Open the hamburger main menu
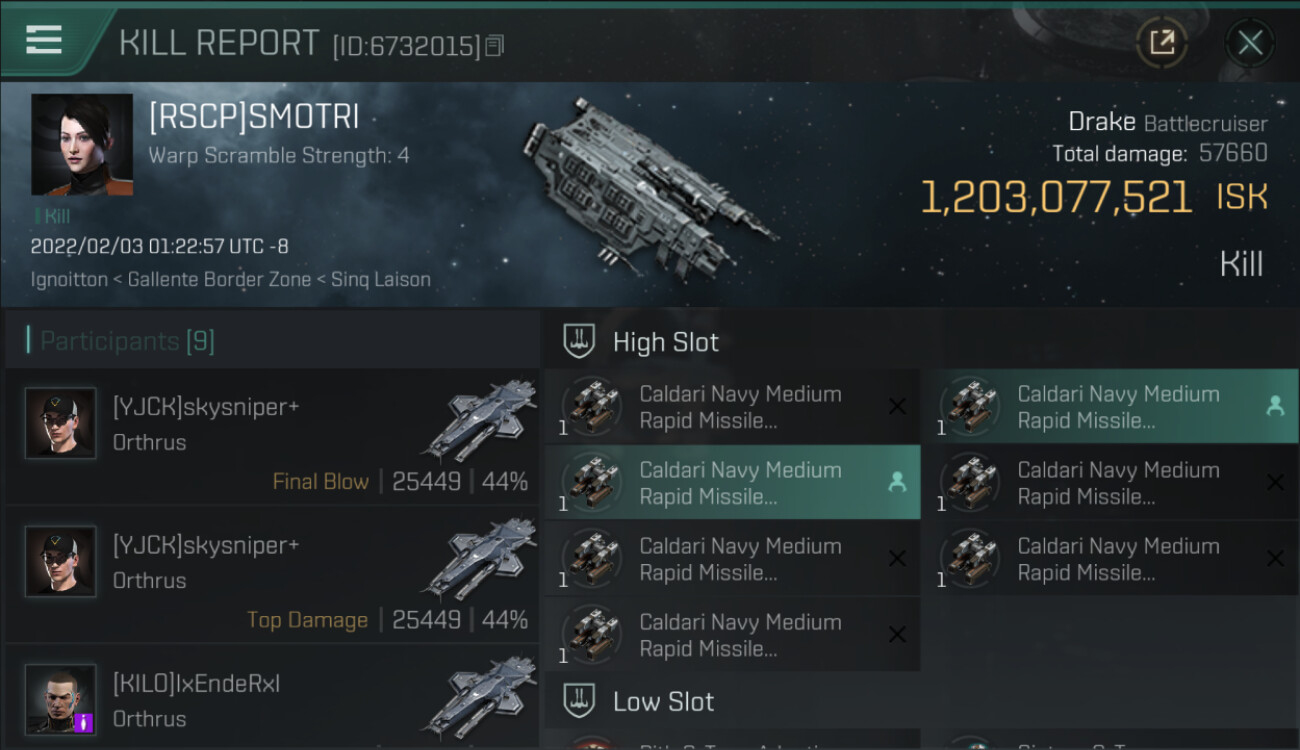 point(44,40)
